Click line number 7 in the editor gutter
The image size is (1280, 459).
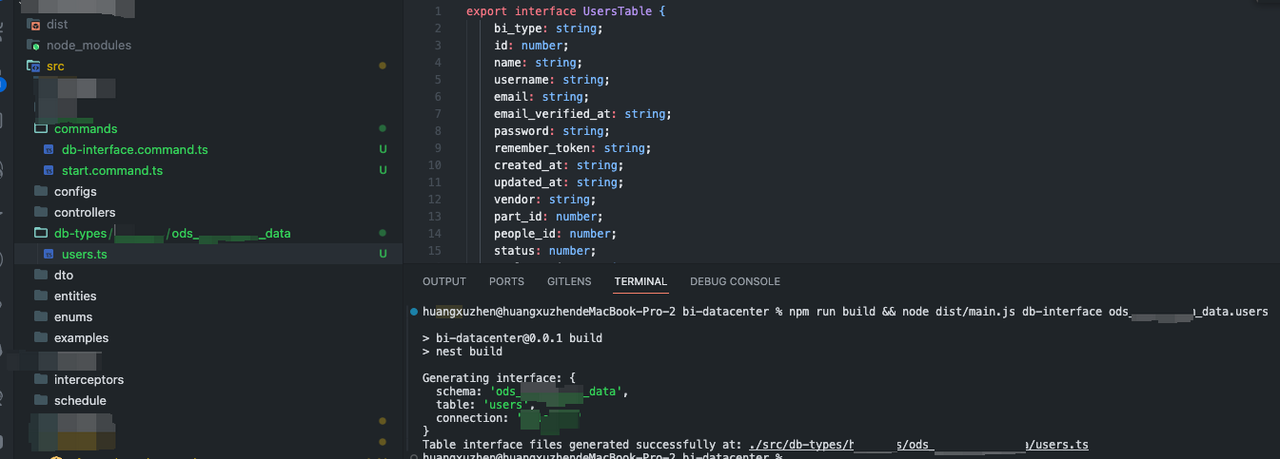[437, 114]
